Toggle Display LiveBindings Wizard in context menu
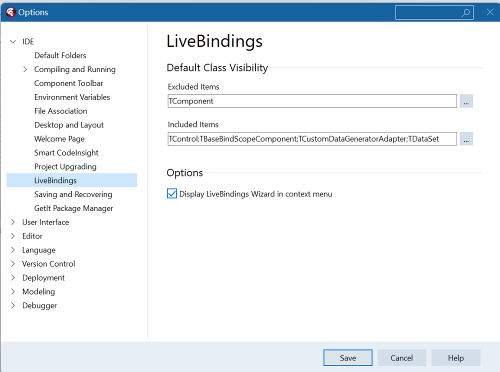The image size is (500, 372). click(172, 194)
